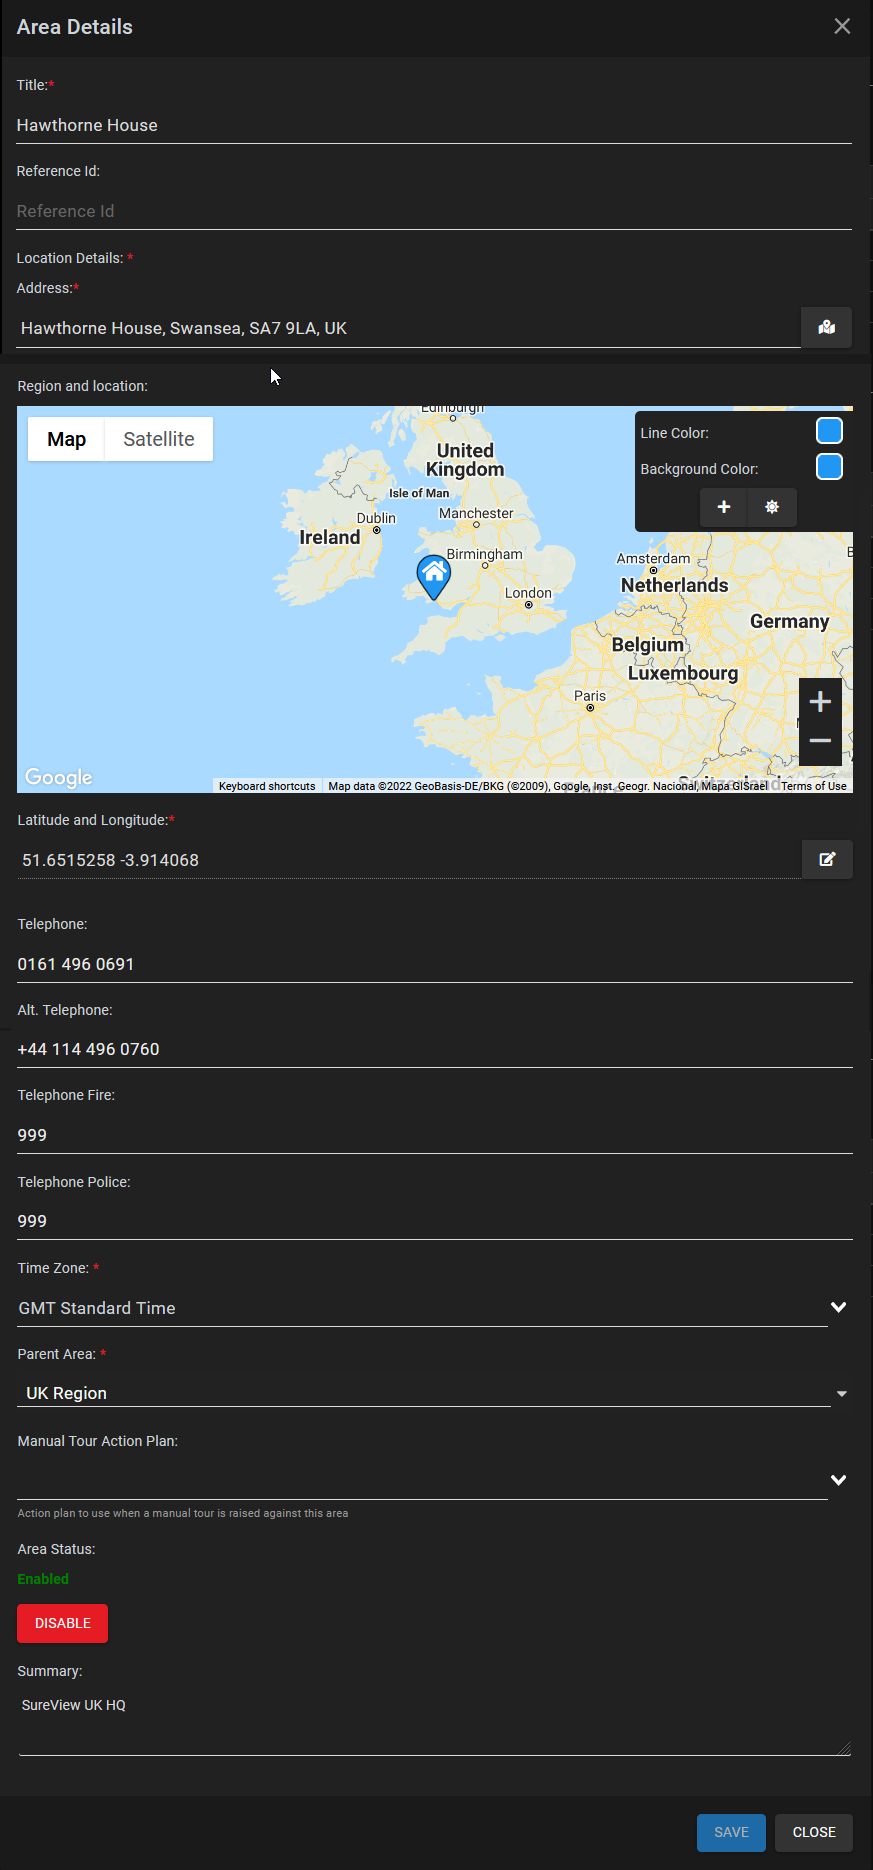Viewport: 873px width, 1870px height.
Task: Open the Terms of Use map link
Action: (814, 786)
